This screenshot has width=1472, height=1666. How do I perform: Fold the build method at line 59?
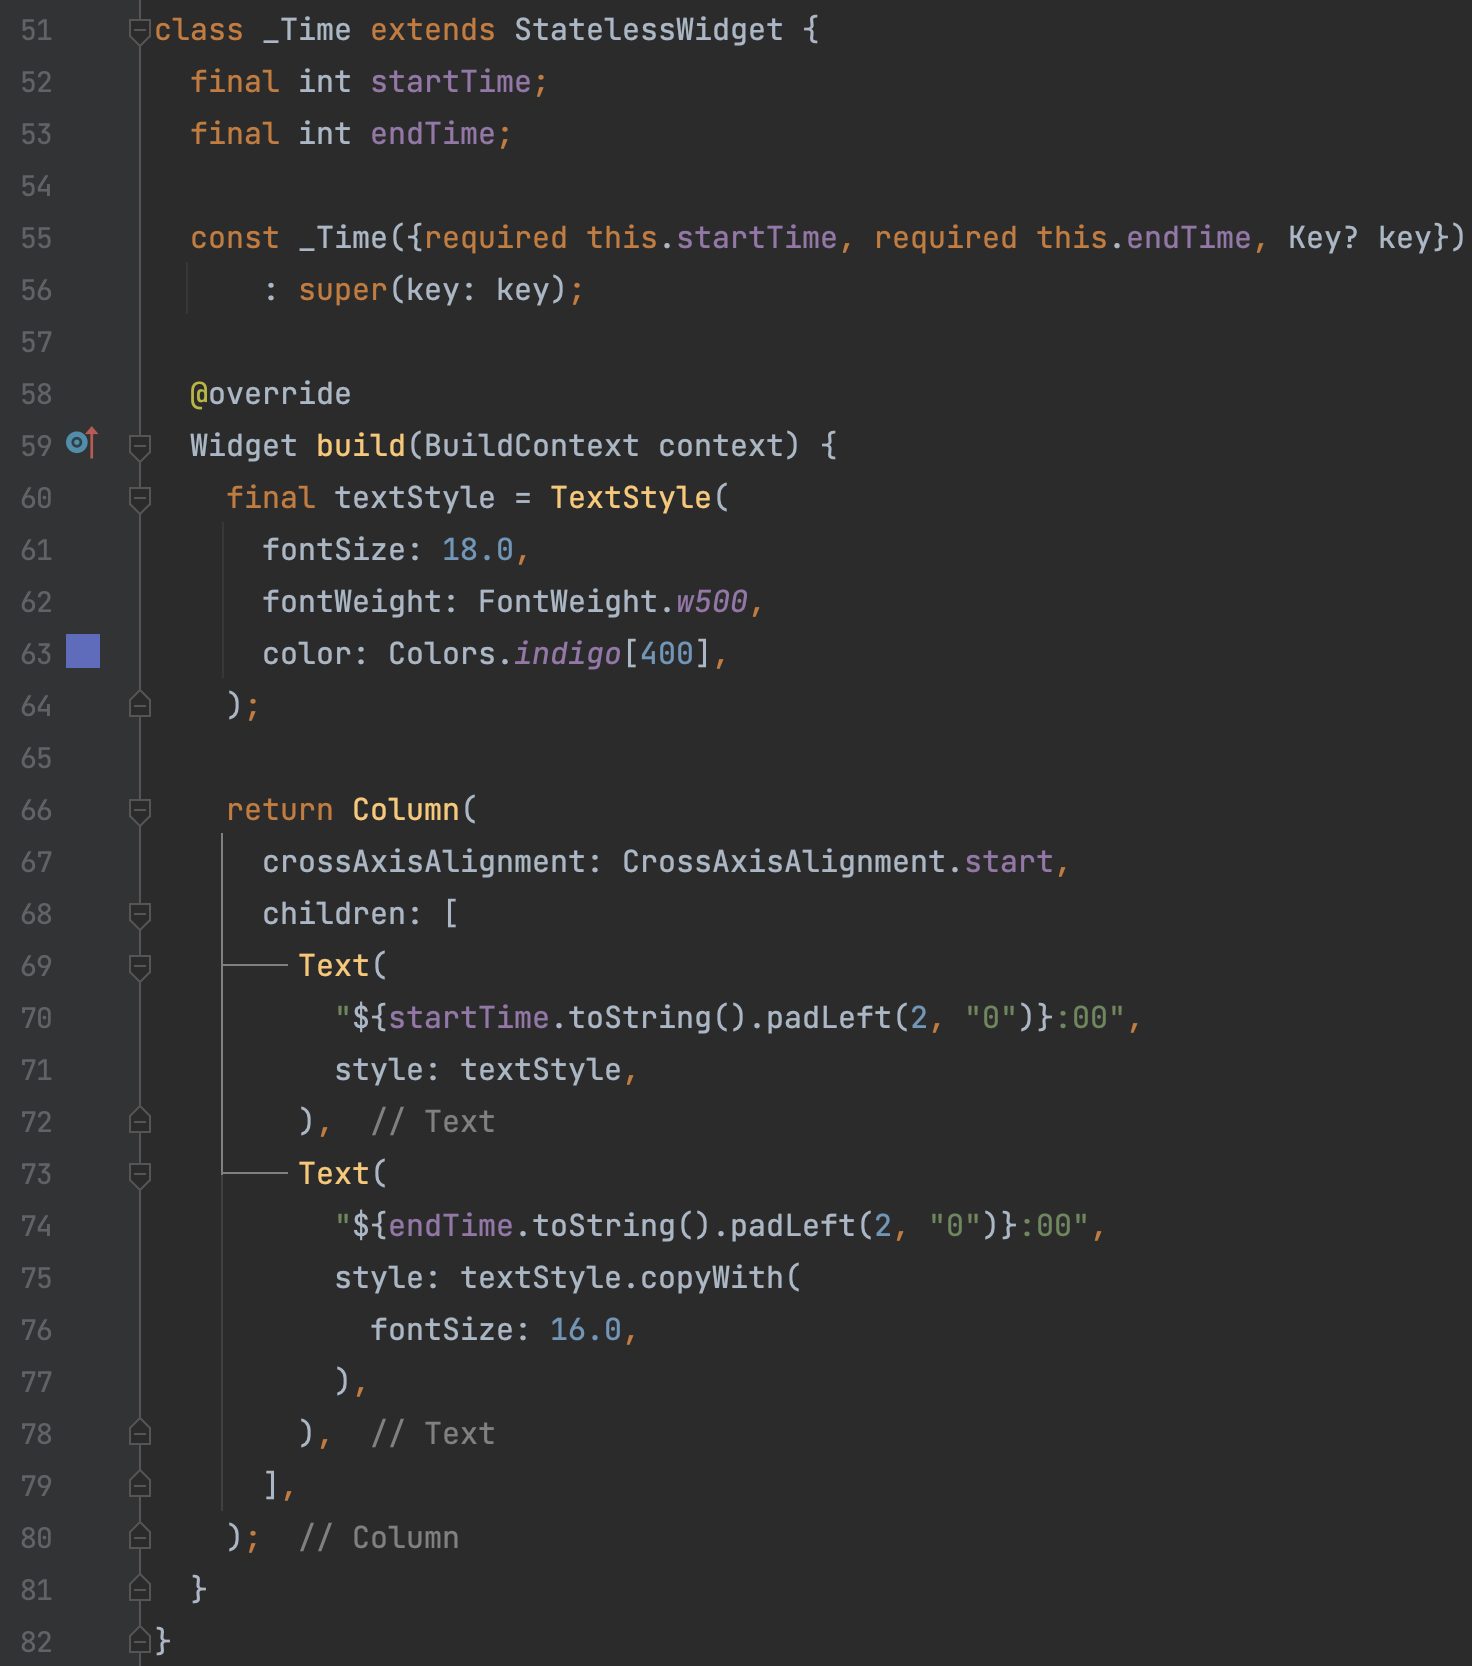pos(140,446)
